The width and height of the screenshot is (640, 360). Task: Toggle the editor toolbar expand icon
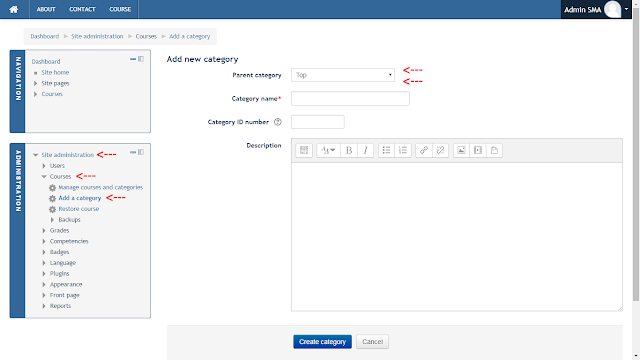pos(304,150)
